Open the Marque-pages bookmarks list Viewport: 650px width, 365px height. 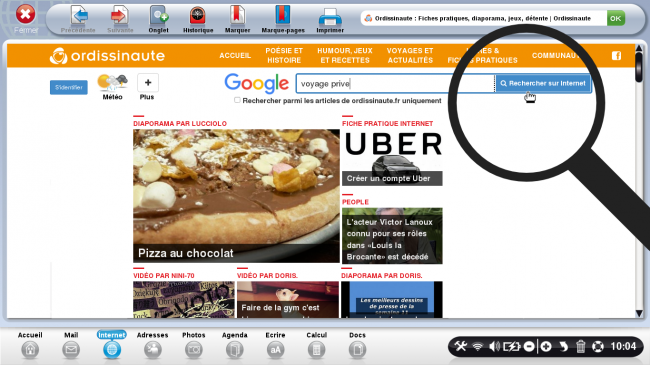tap(283, 19)
